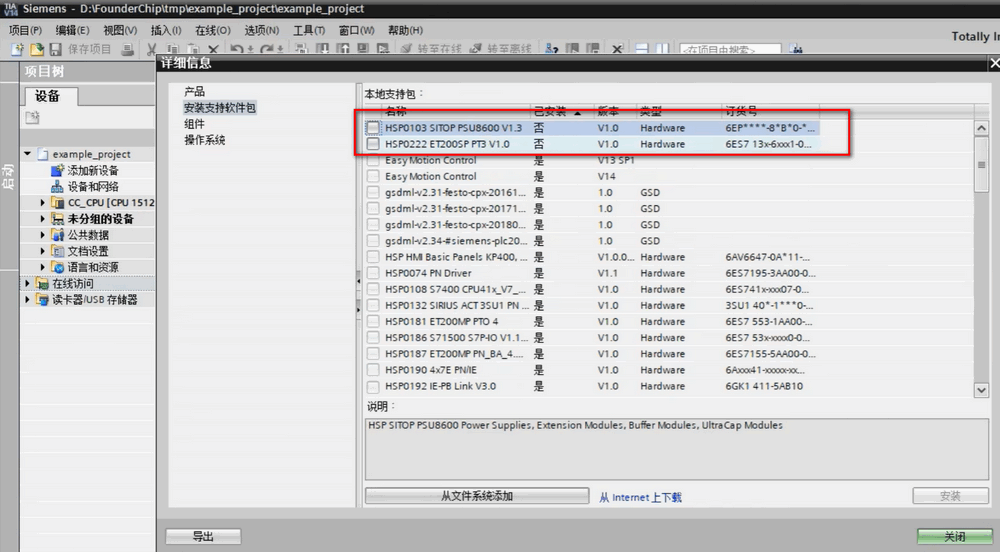Tick the Easy Motion Control V13 SP1 checkbox
Screen dimensions: 1000x552
(373, 160)
